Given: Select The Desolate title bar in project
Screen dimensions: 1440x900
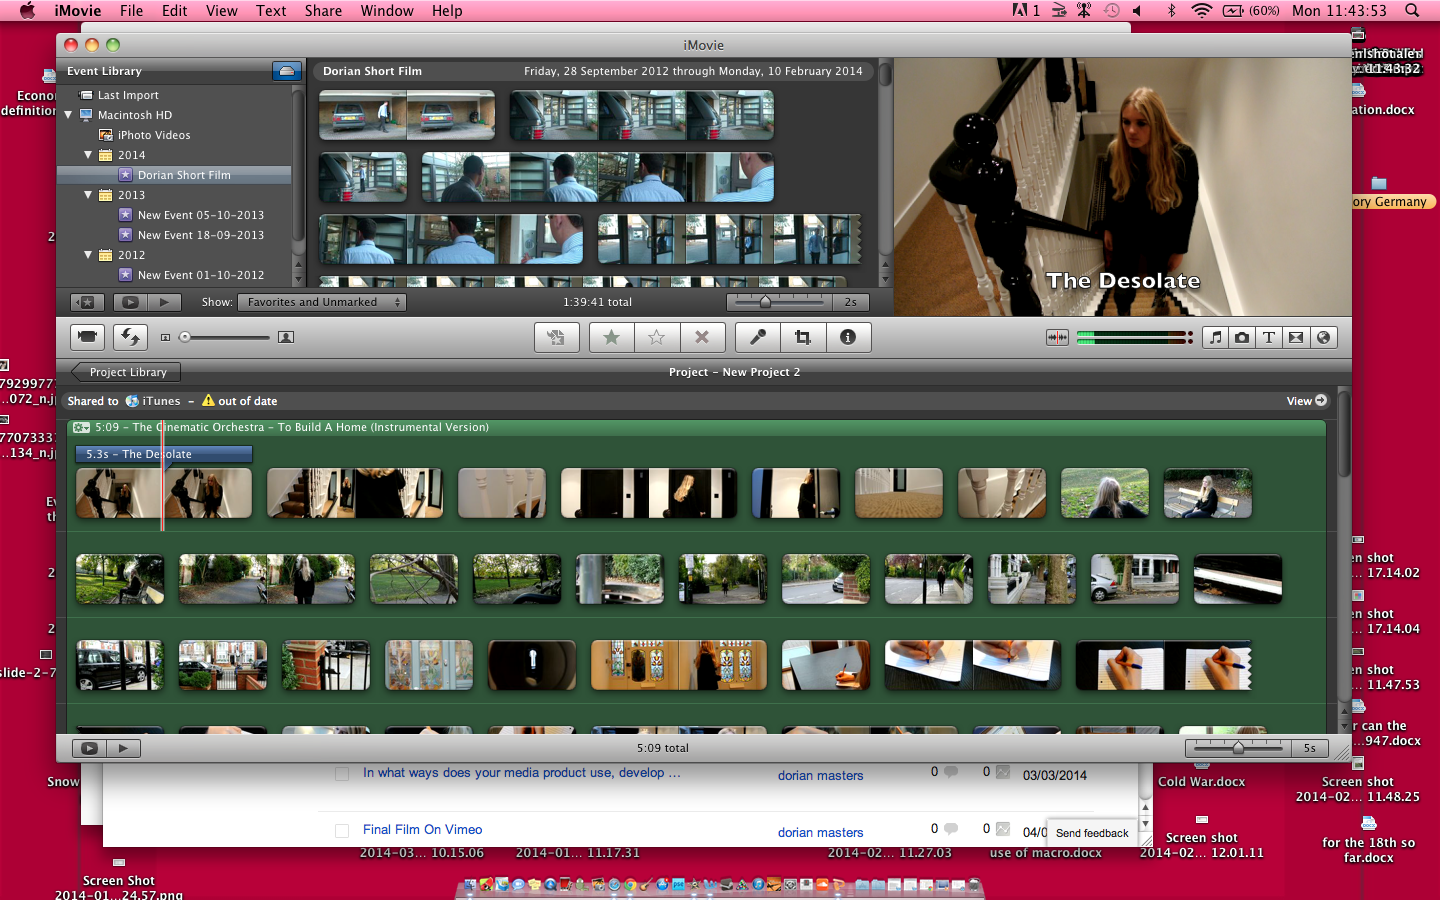Looking at the screenshot, I should tap(164, 454).
